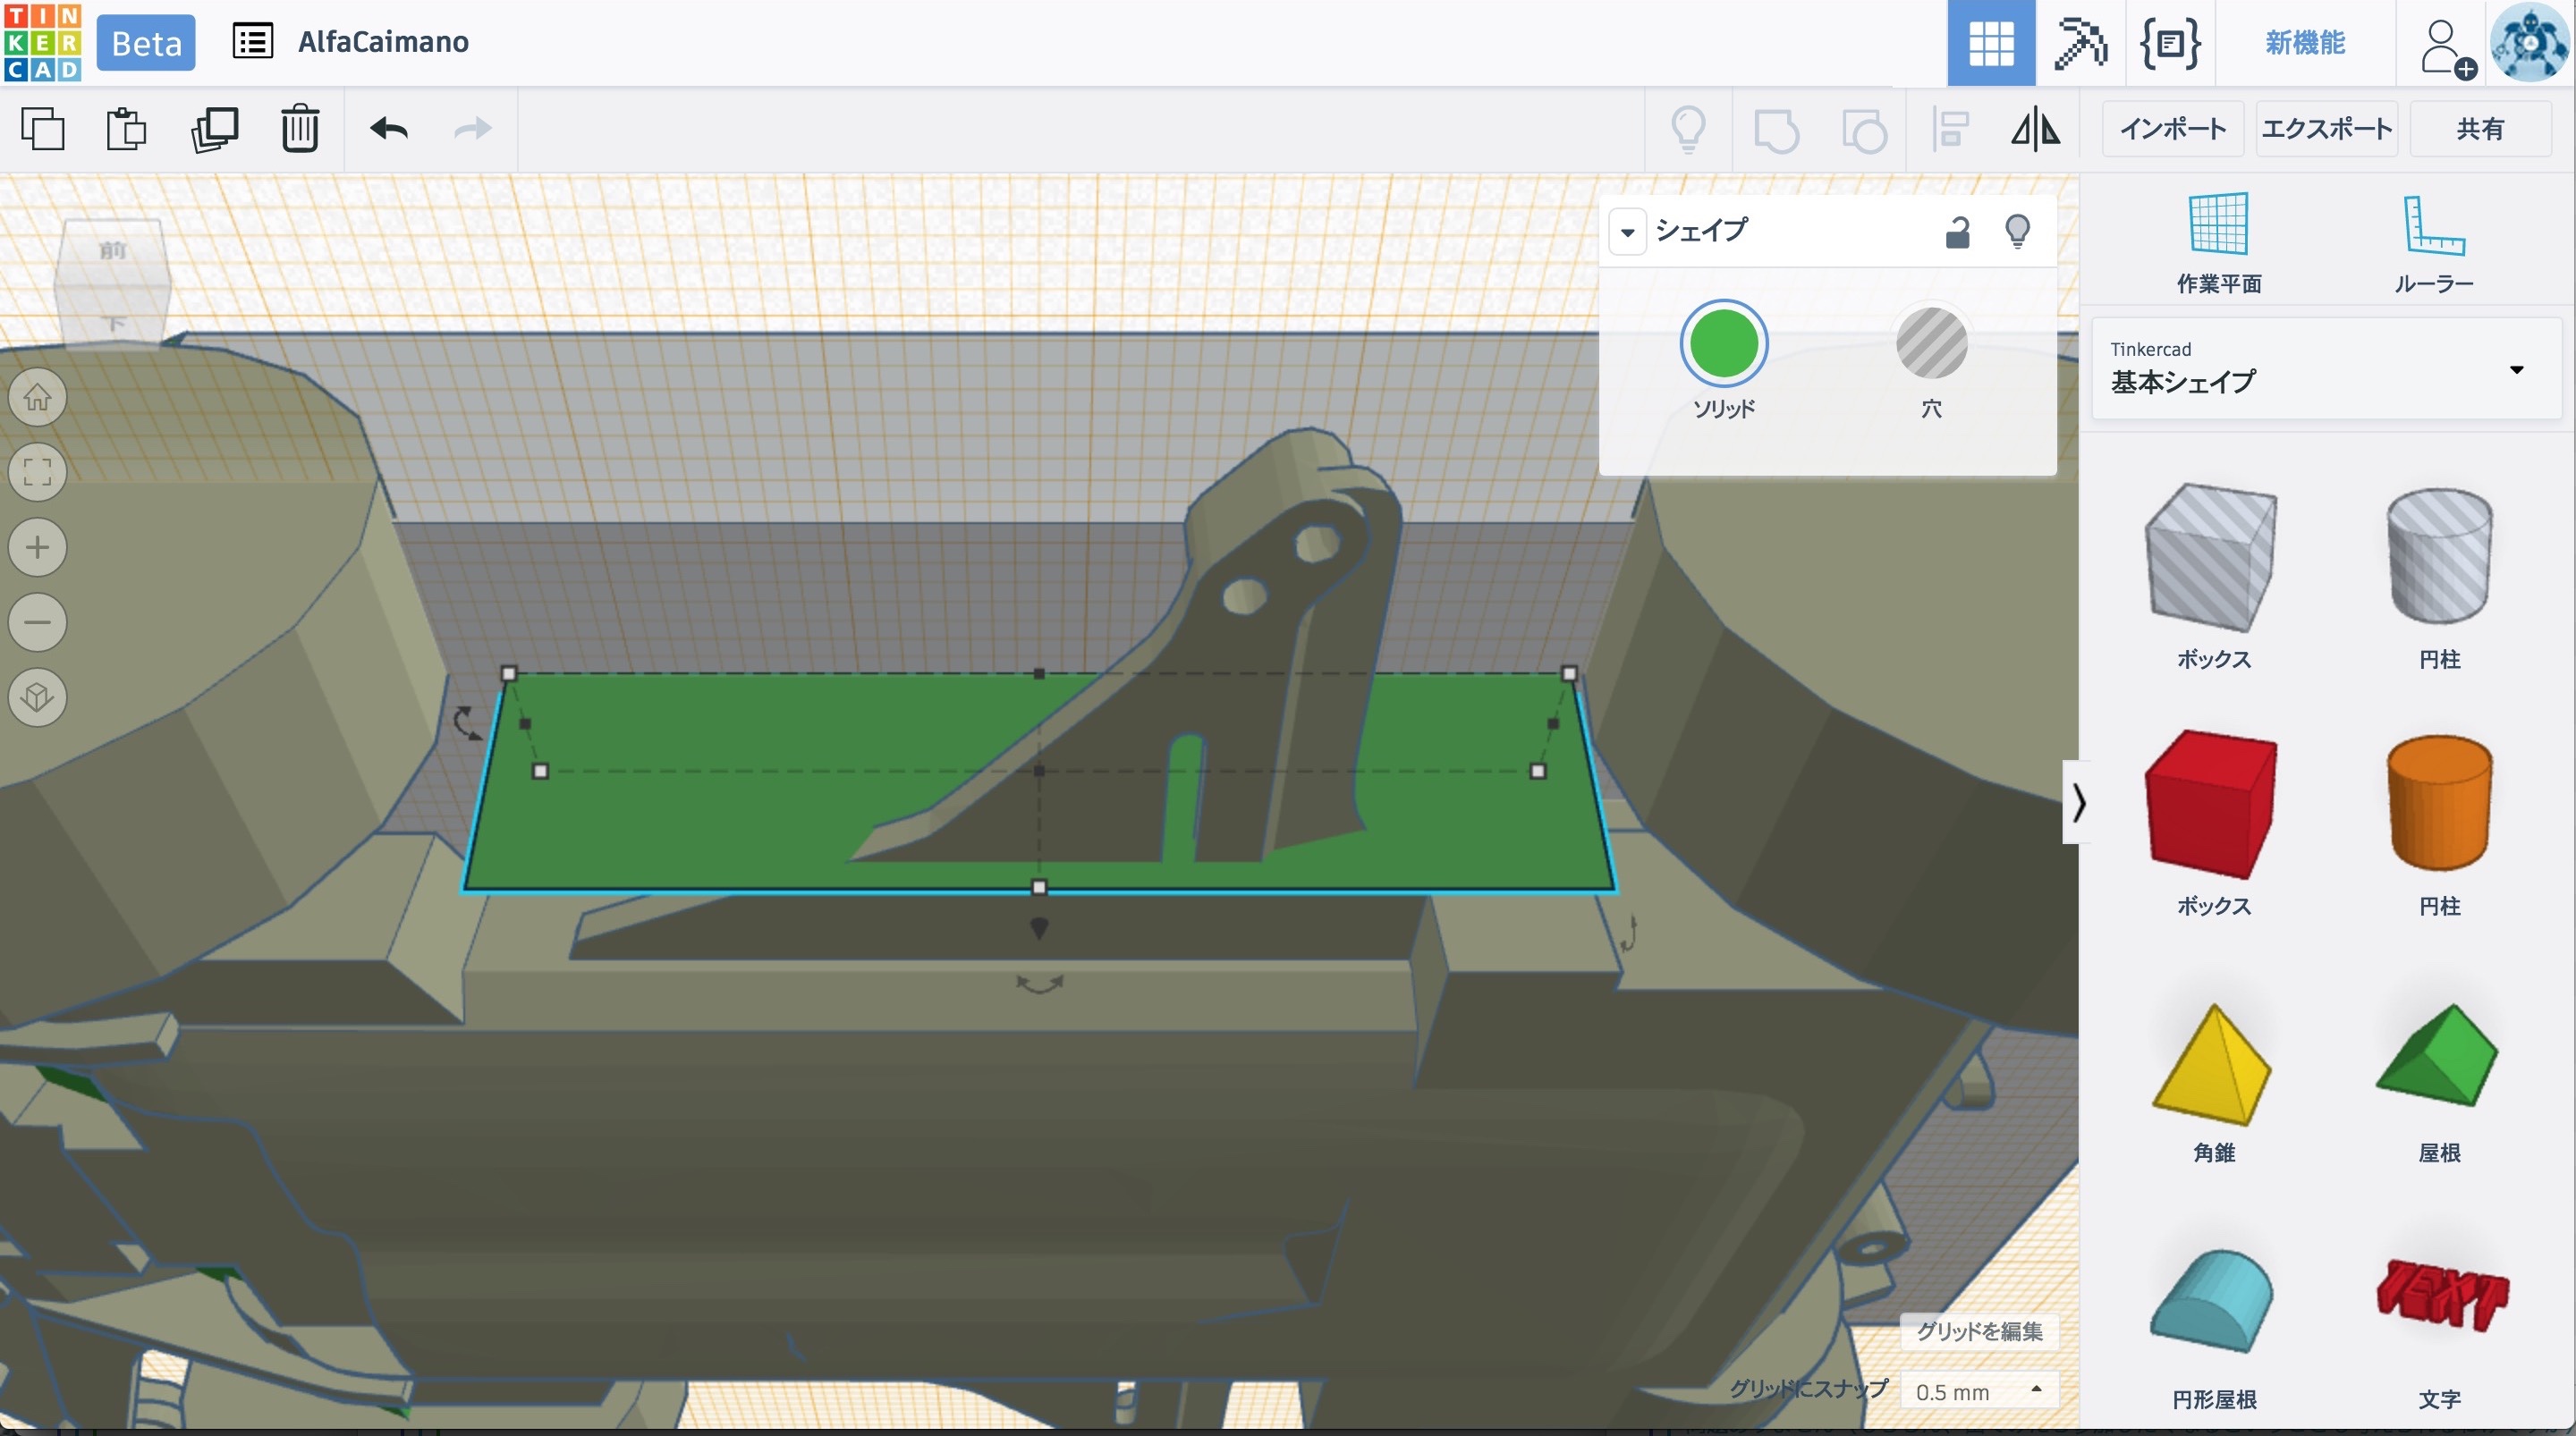2576x1436 pixels.
Task: Toggle the lightbulb in the shape panel
Action: 2017,232
